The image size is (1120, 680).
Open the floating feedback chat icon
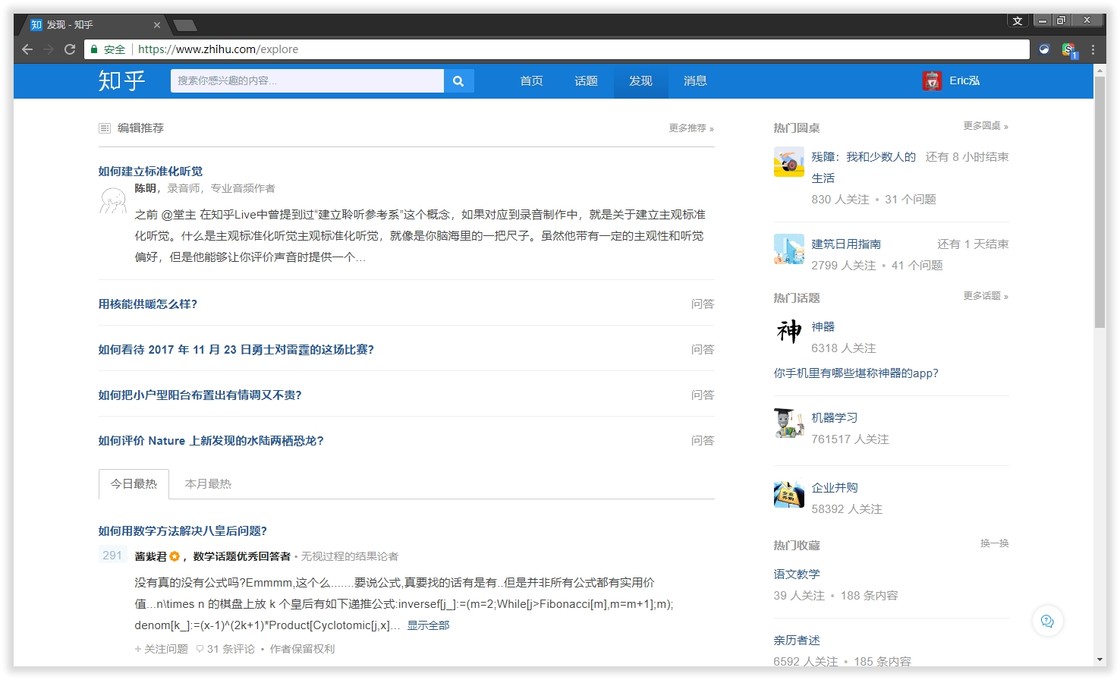click(1047, 621)
